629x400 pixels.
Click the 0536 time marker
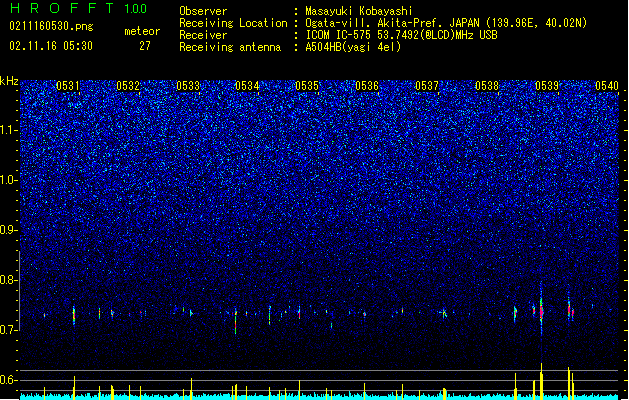point(367,85)
